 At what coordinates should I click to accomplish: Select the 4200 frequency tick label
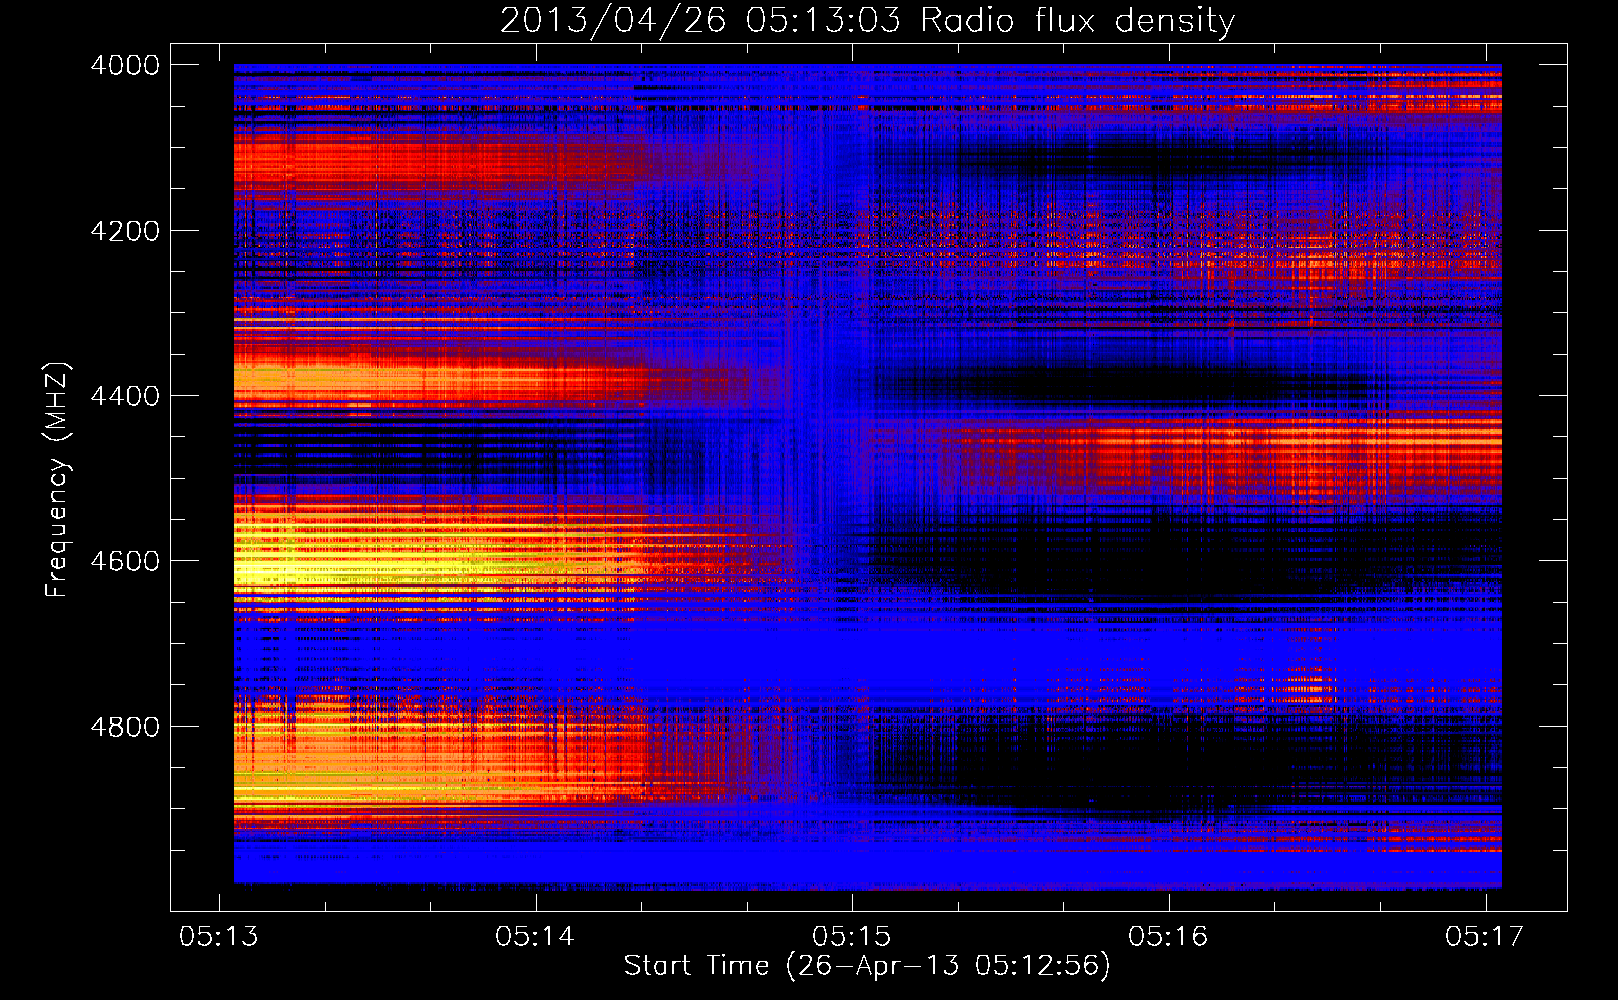(125, 231)
